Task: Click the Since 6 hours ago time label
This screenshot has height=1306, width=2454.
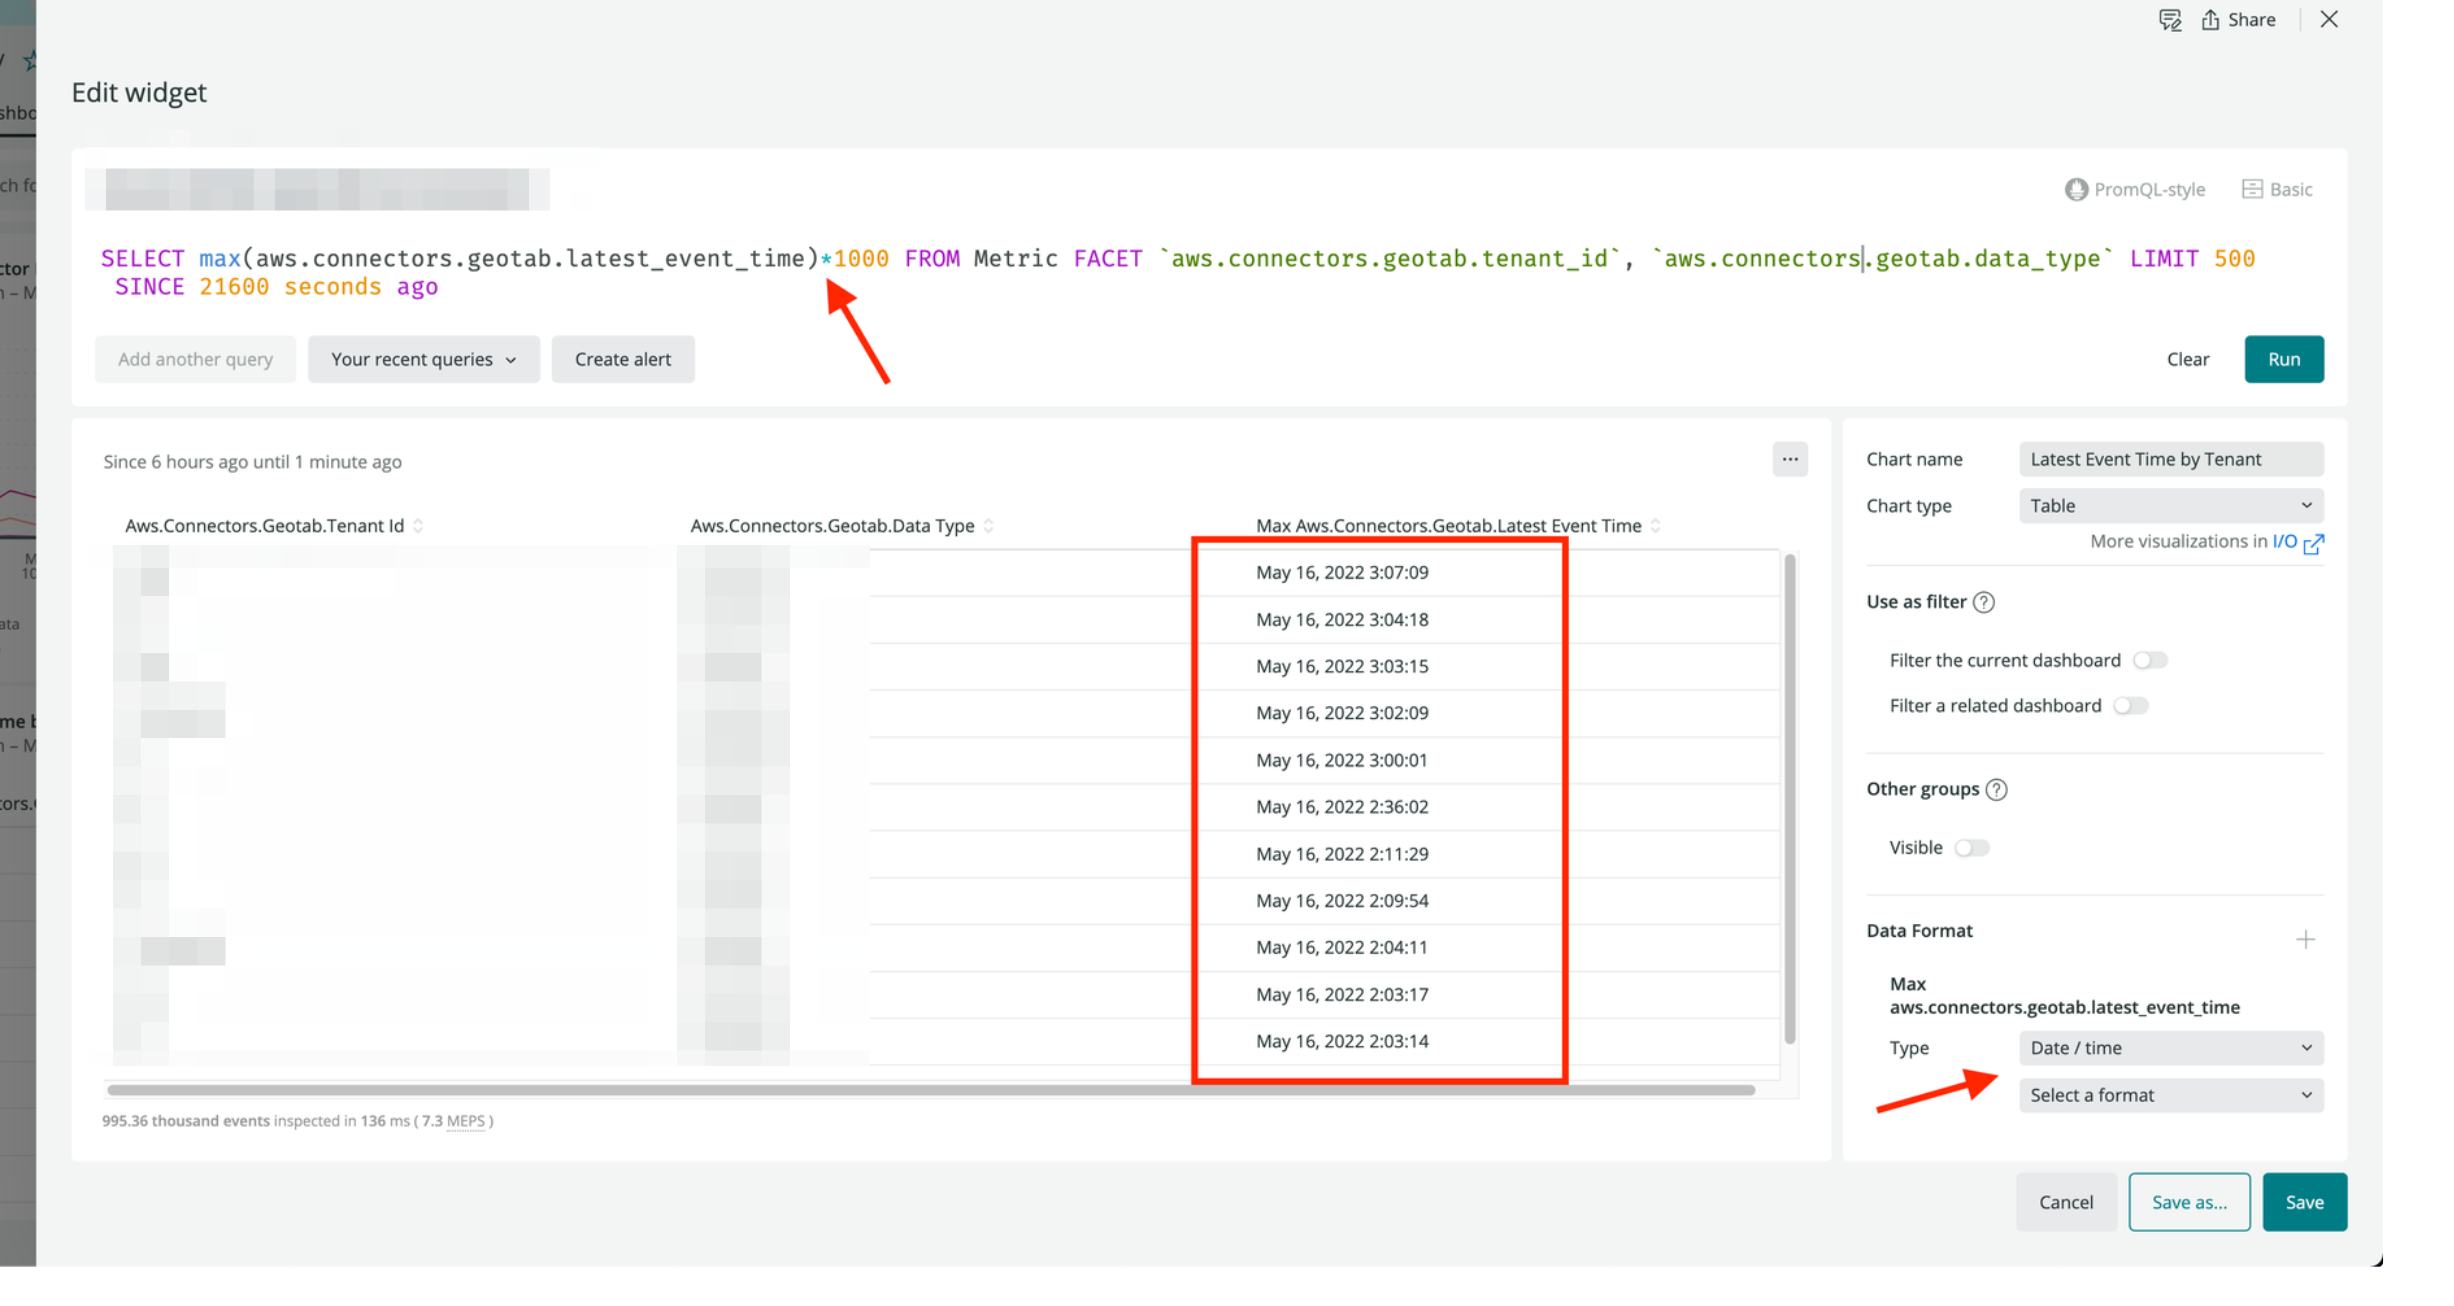Action: 252,462
